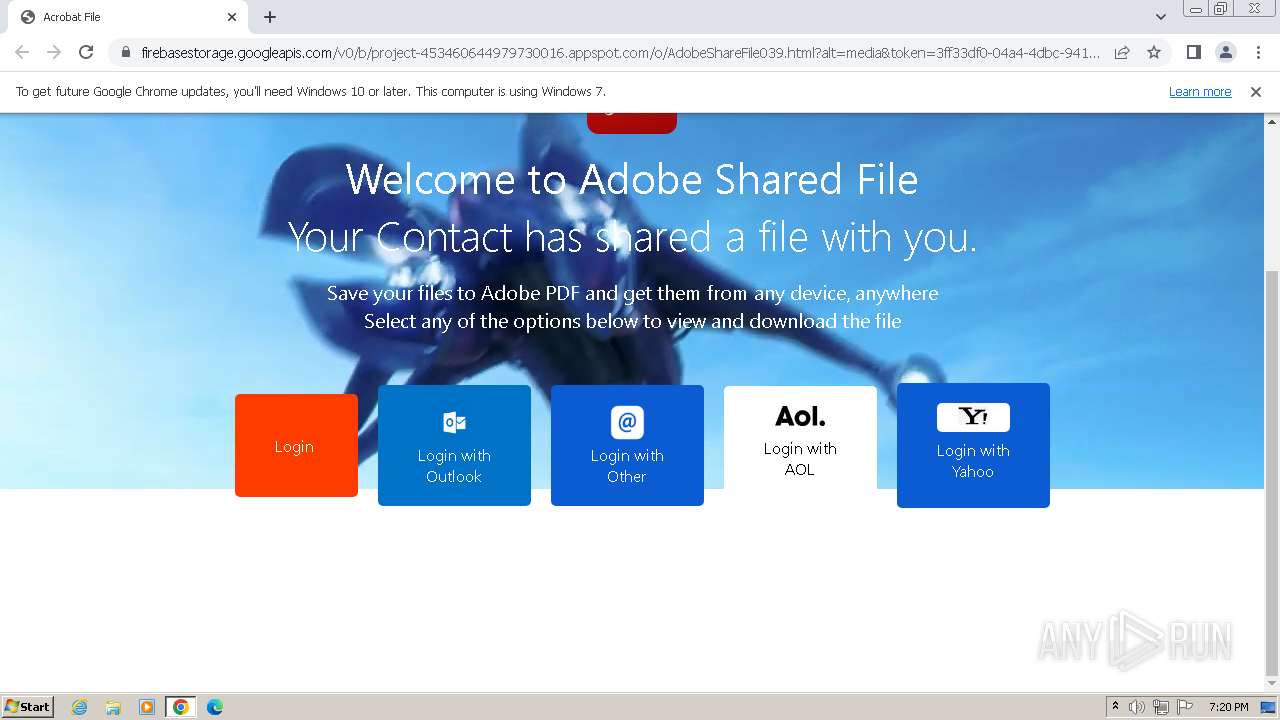Click the address bar URL
This screenshot has height=720, width=1280.
point(620,52)
